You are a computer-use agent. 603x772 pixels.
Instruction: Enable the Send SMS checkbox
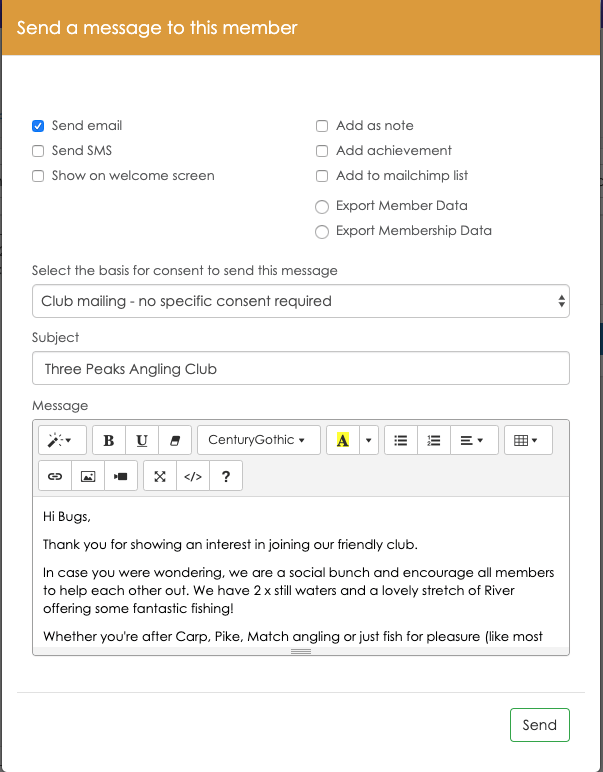38,151
